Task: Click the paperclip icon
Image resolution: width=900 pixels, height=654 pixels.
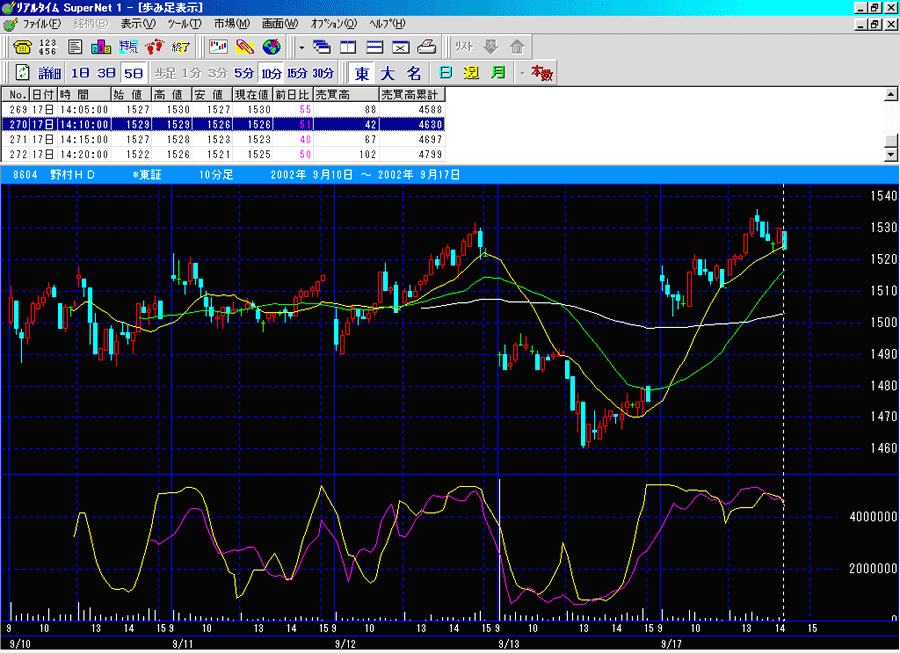Action: click(245, 47)
